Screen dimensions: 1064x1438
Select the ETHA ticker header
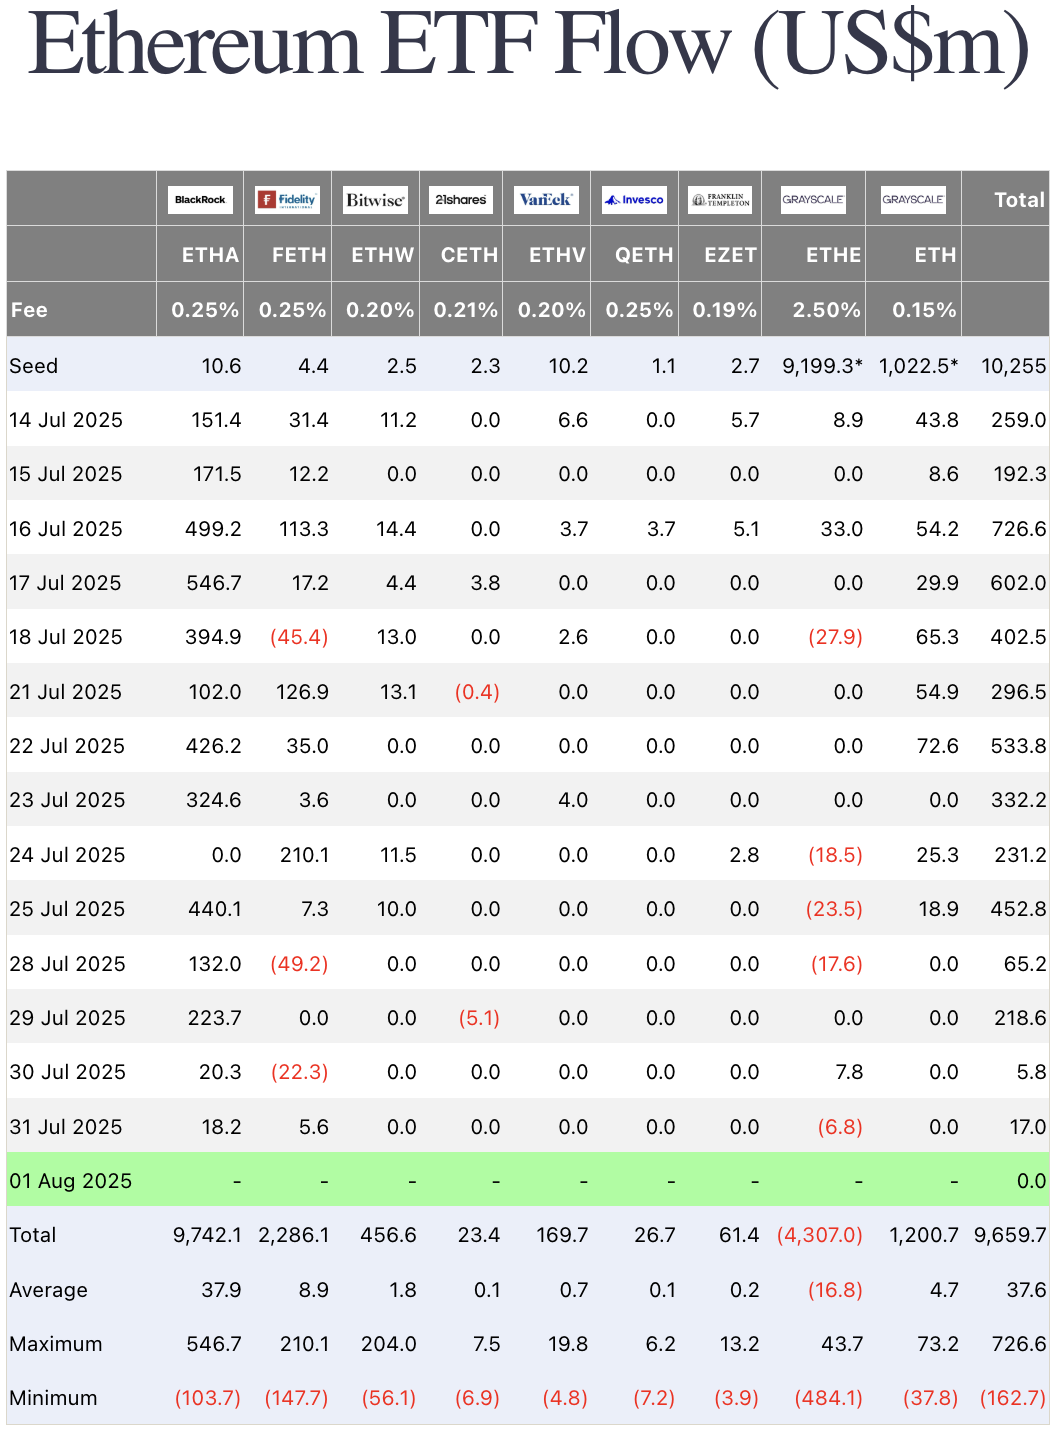(210, 255)
